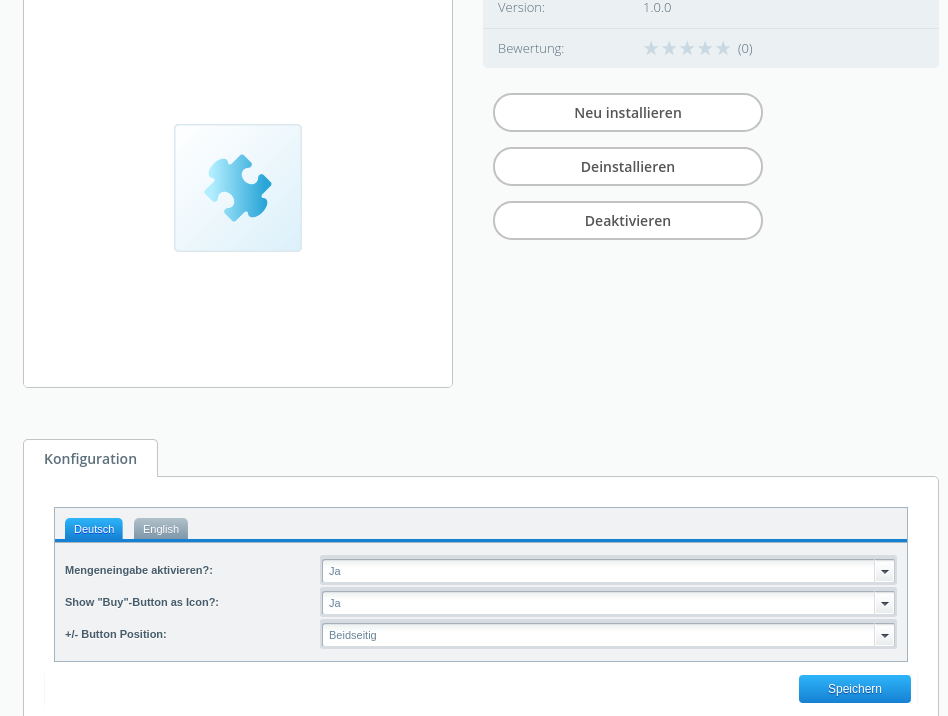Switch to the English language tab
The width and height of the screenshot is (948, 716).
(x=161, y=529)
